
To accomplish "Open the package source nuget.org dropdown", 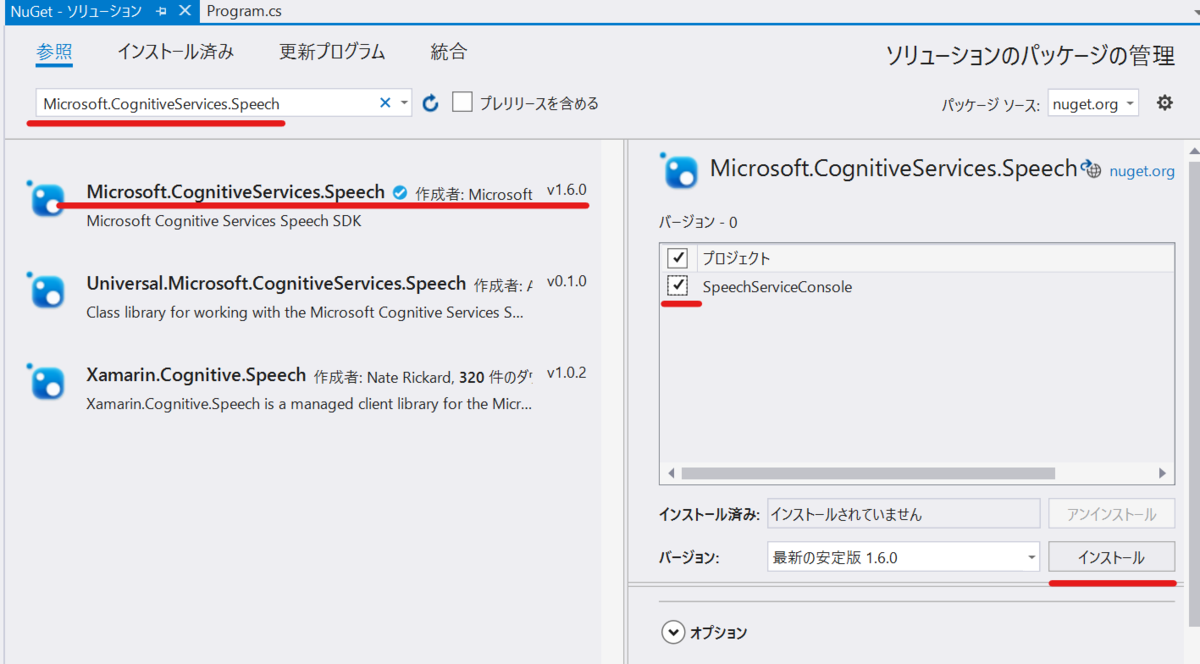I will coord(1093,103).
